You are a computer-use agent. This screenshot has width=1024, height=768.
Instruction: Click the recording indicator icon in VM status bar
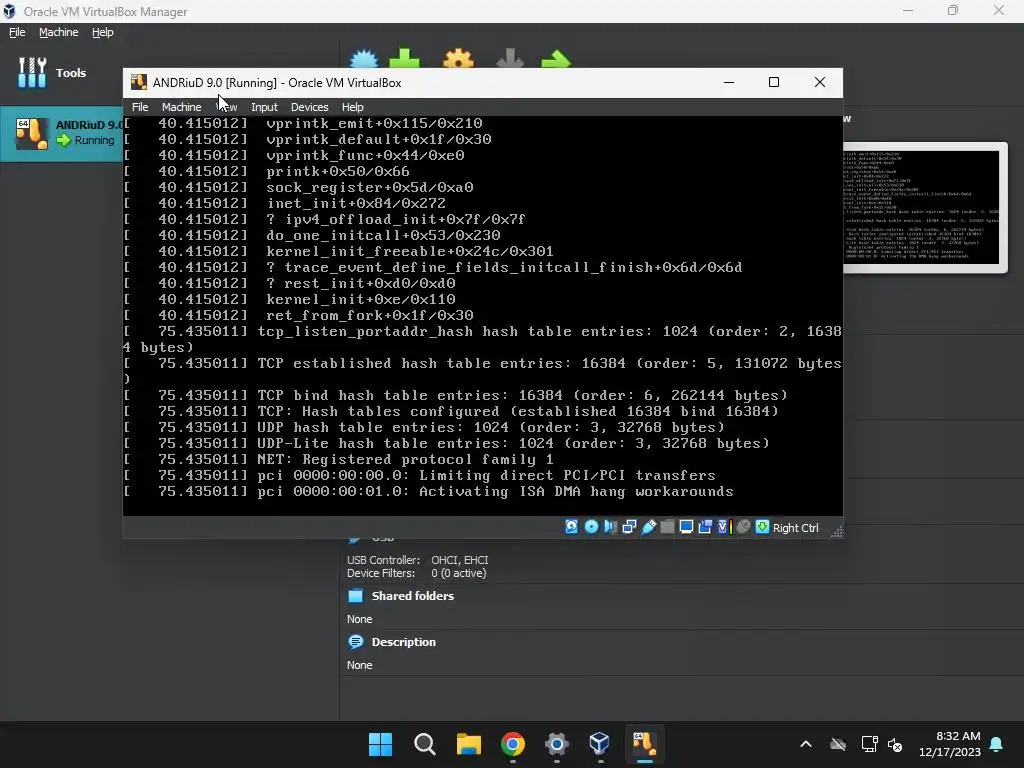click(x=705, y=527)
